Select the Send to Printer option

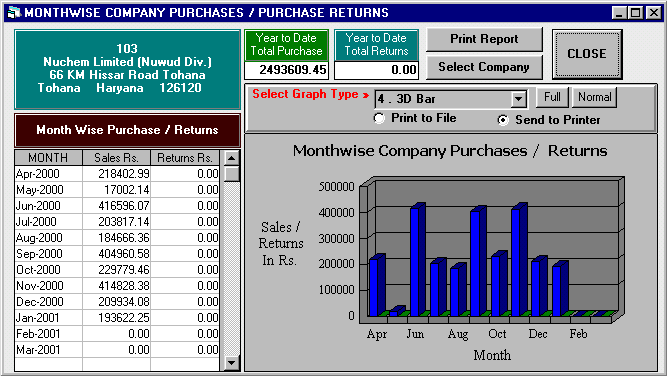point(503,120)
